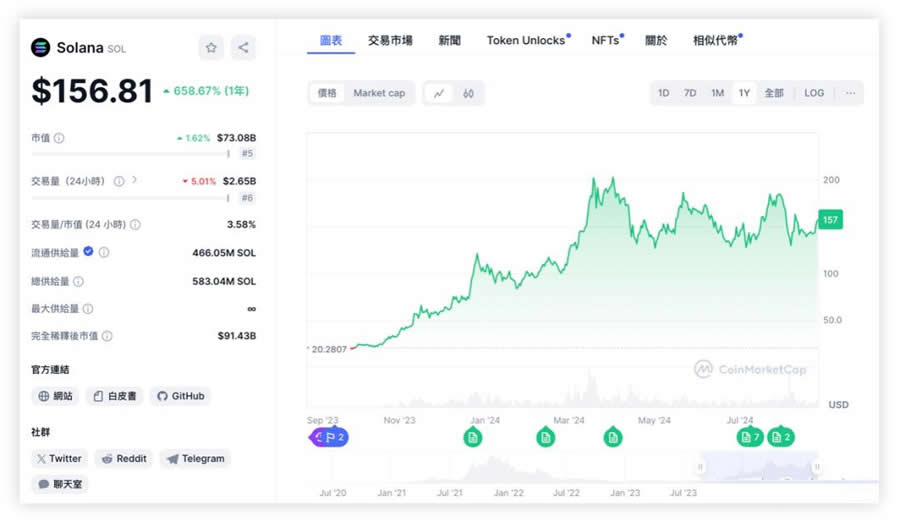Select the 1M time range
The height and width of the screenshot is (528, 900).
pos(717,93)
